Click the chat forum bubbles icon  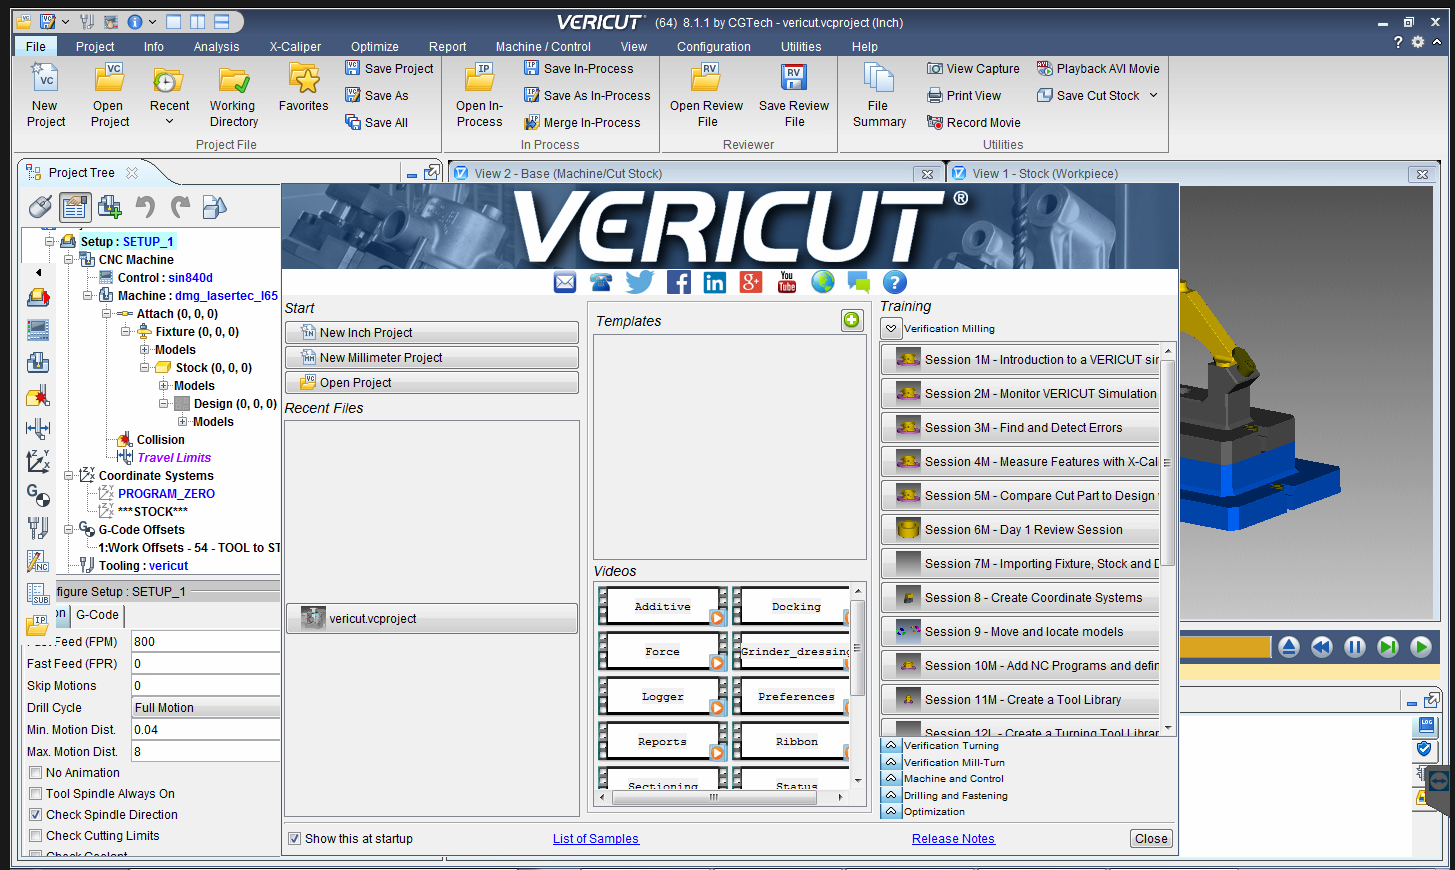point(858,282)
